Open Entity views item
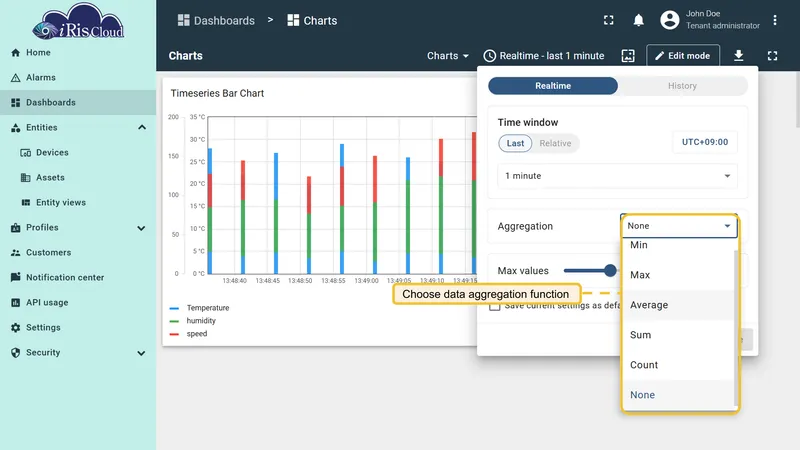Image resolution: width=800 pixels, height=450 pixels. point(78,203)
